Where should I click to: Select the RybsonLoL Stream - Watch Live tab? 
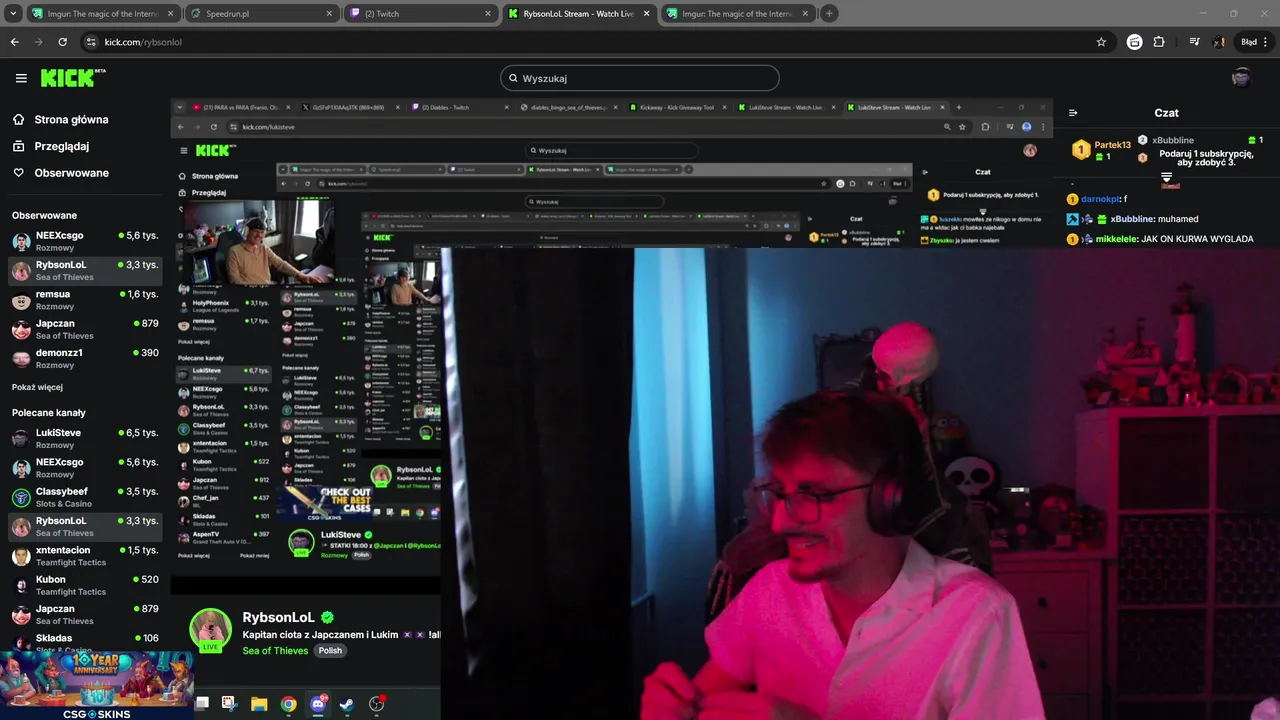point(579,14)
